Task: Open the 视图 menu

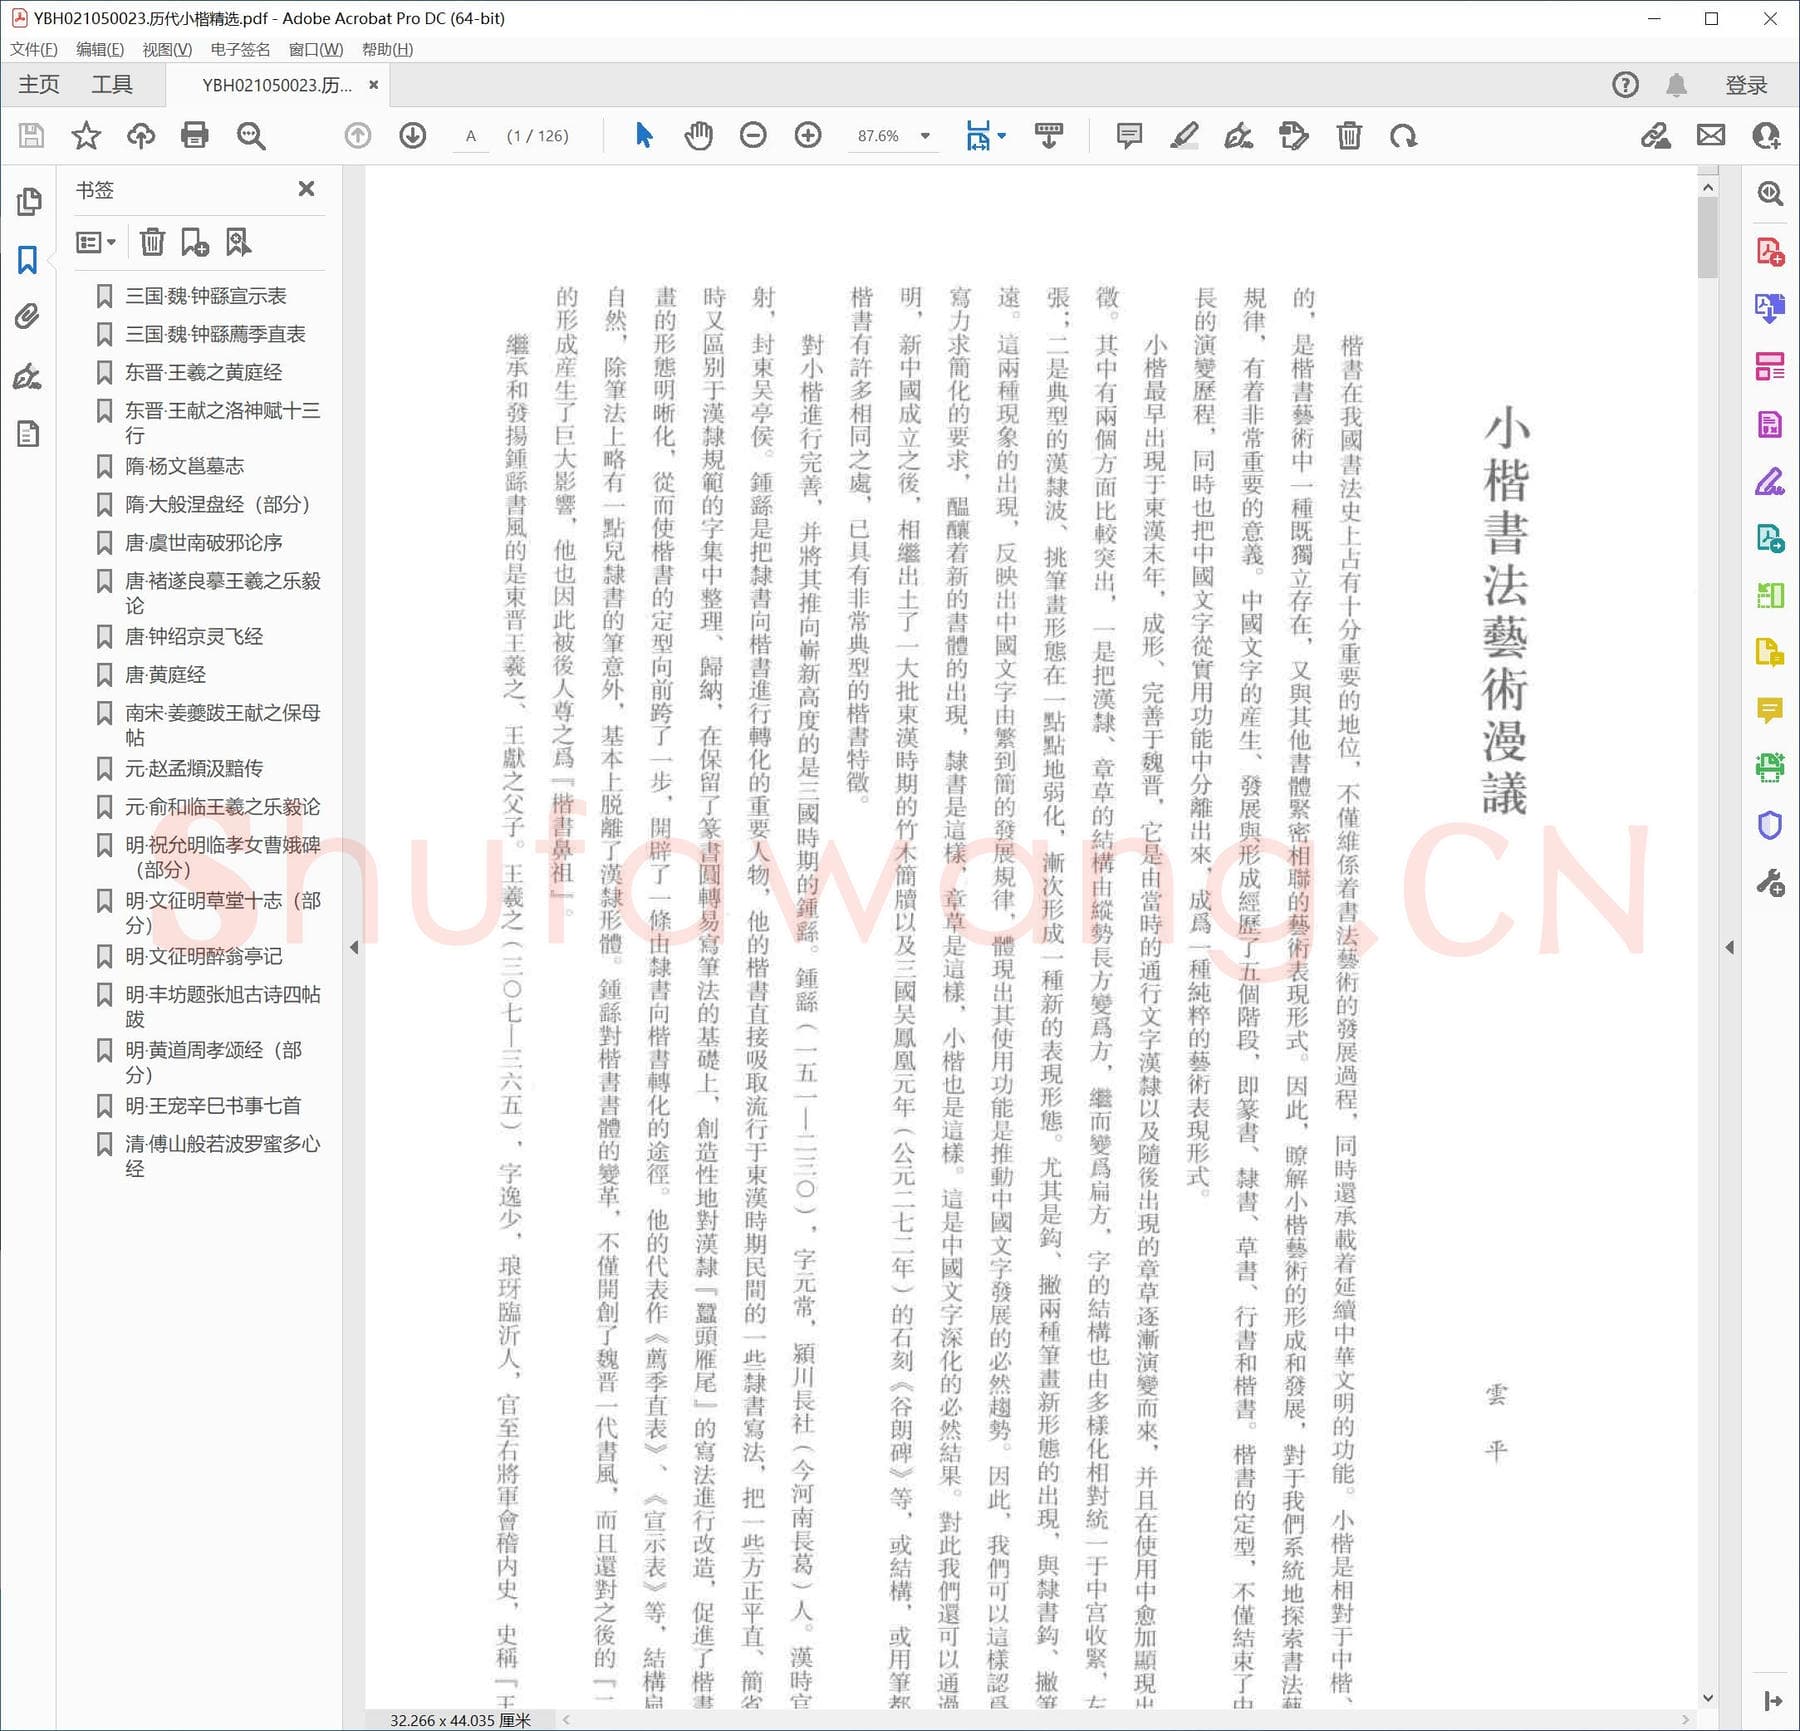Action: [x=167, y=49]
